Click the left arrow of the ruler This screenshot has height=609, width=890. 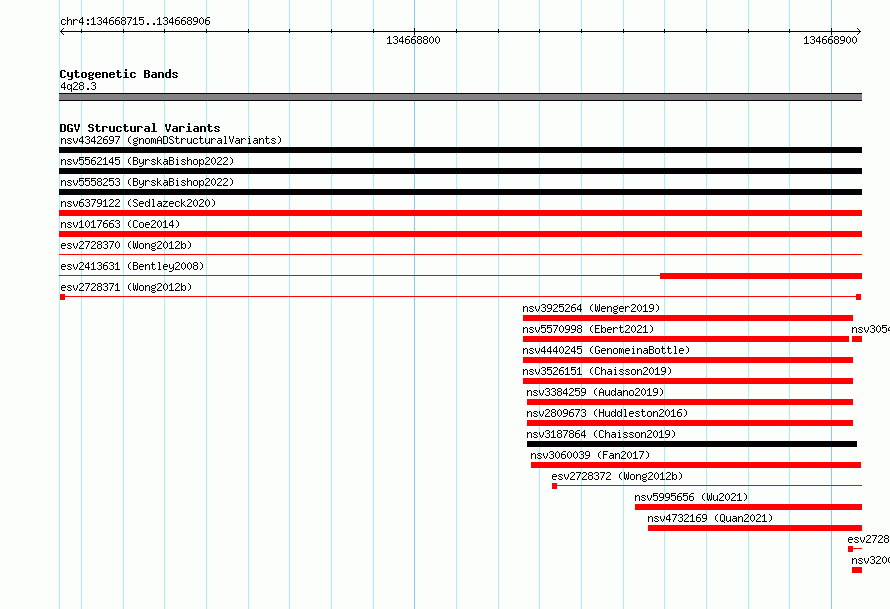point(63,32)
